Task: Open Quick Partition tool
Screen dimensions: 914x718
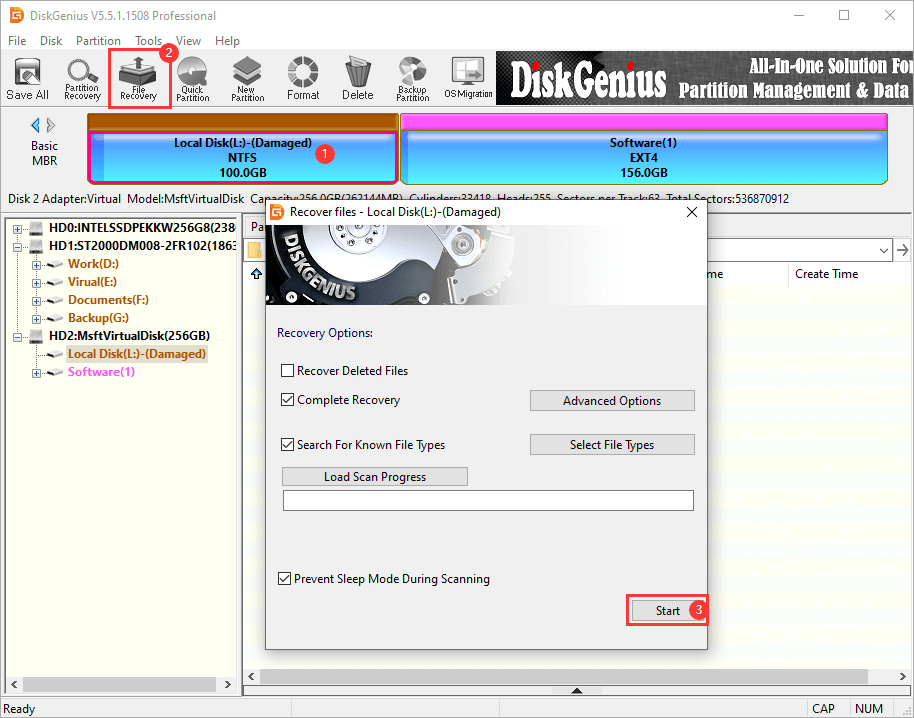Action: click(x=192, y=79)
